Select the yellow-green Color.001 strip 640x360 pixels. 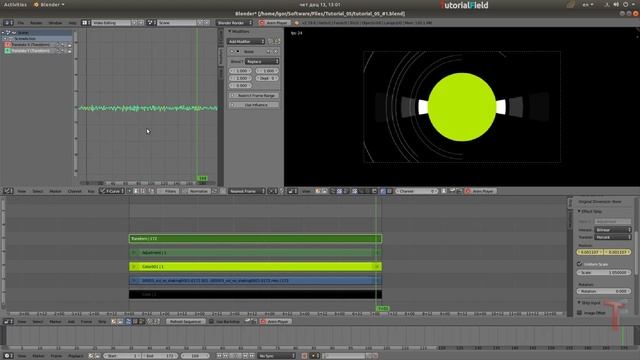pyautogui.click(x=256, y=267)
